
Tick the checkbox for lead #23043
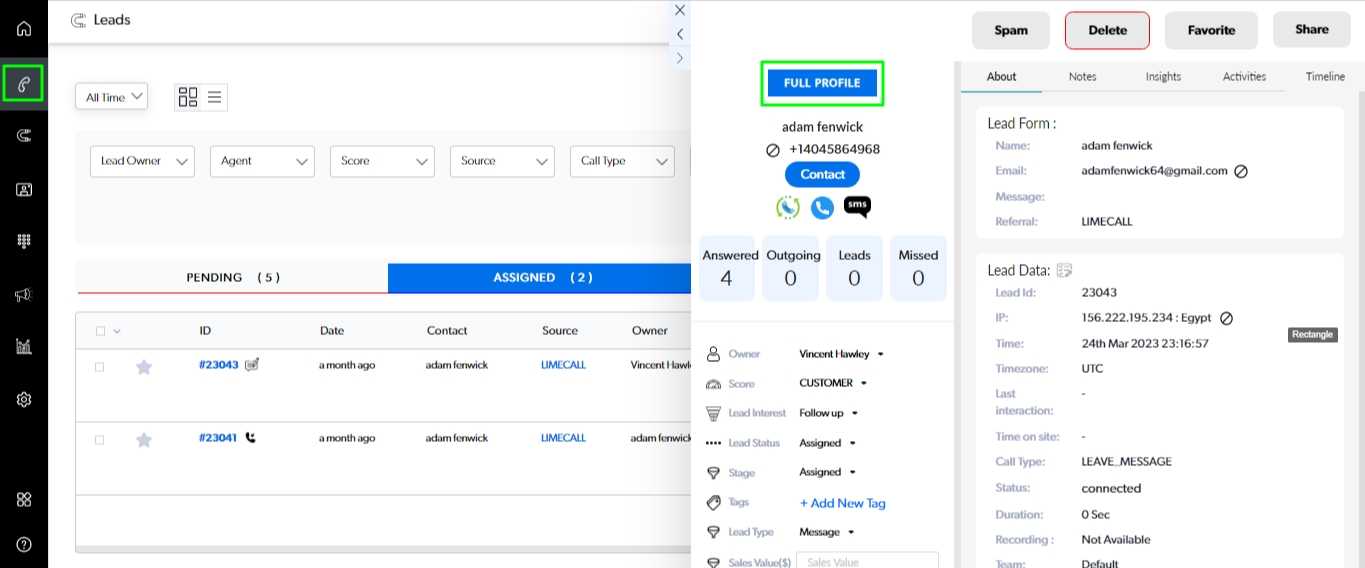pos(99,367)
